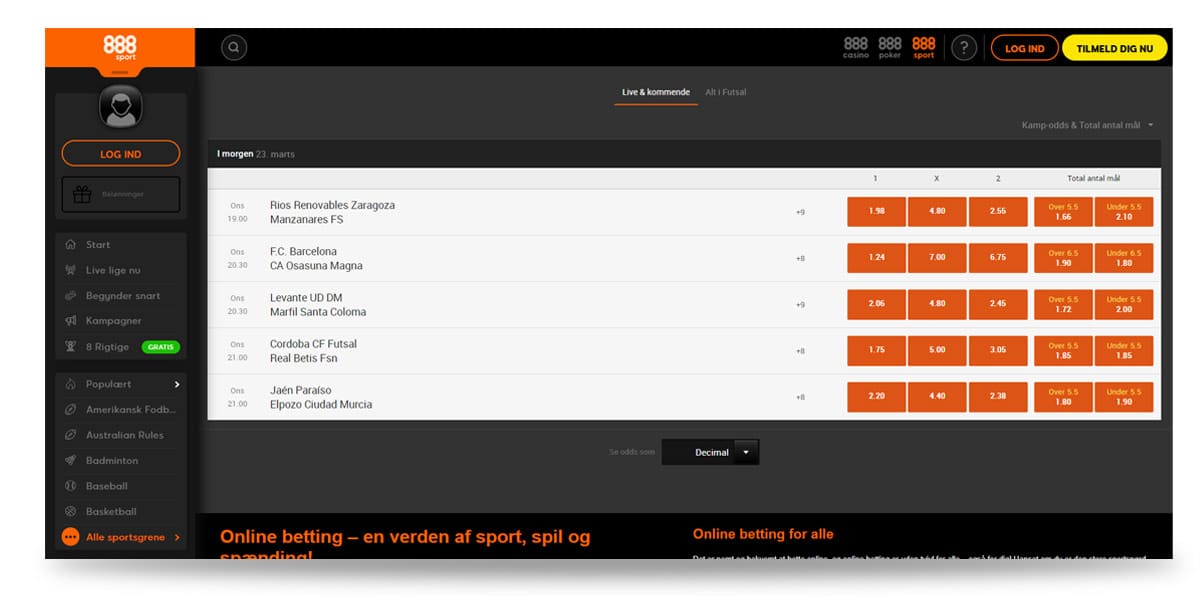Click the Amerikansk Fodbold ball icon
This screenshot has width=1200, height=596.
70,409
